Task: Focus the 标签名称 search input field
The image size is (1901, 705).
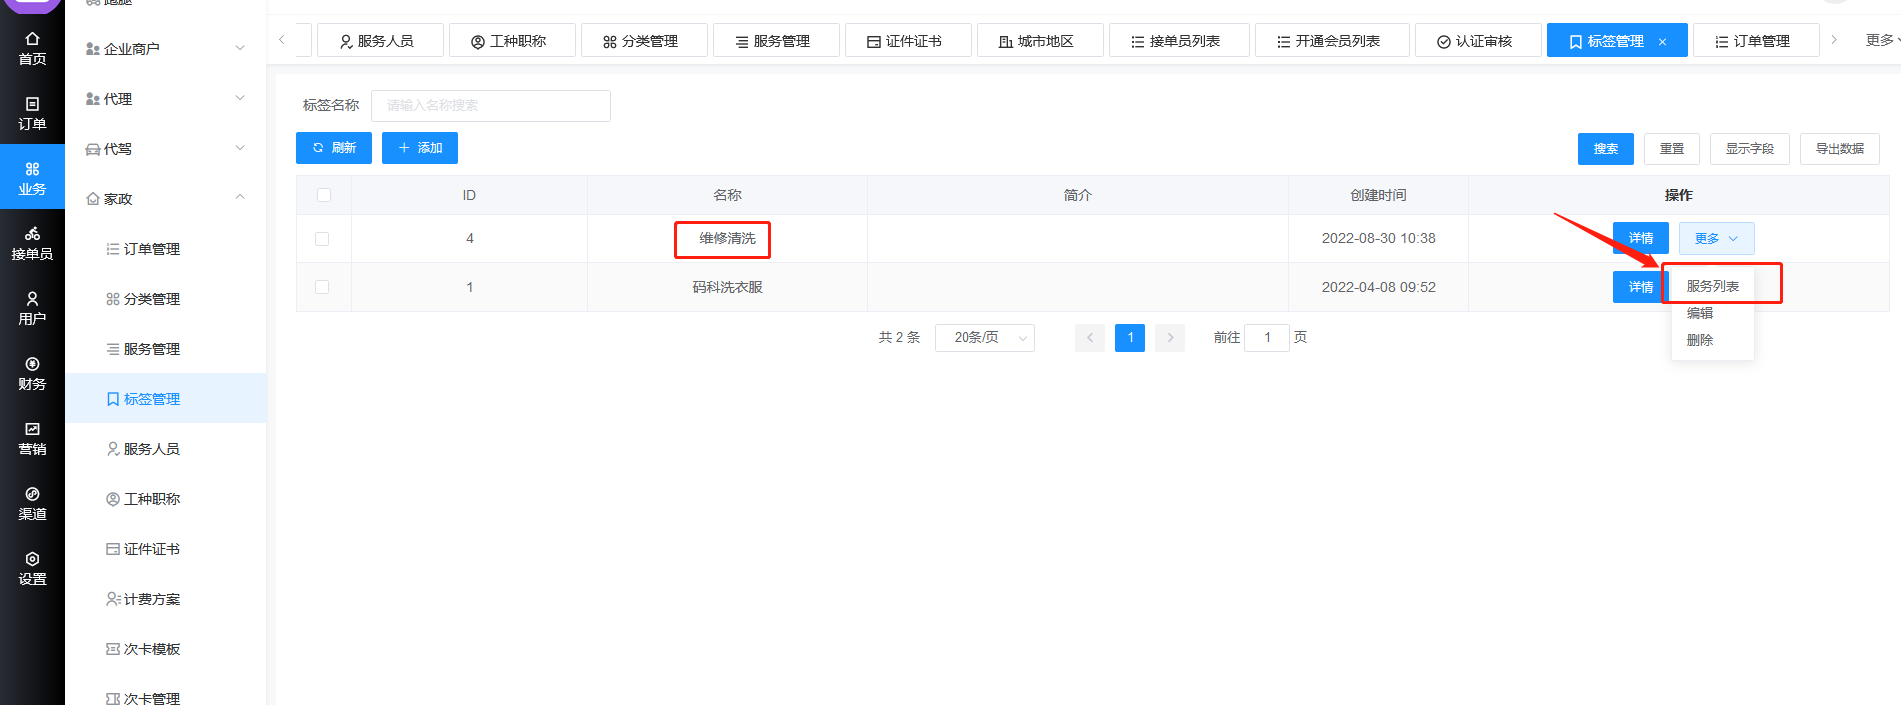Action: tap(490, 106)
